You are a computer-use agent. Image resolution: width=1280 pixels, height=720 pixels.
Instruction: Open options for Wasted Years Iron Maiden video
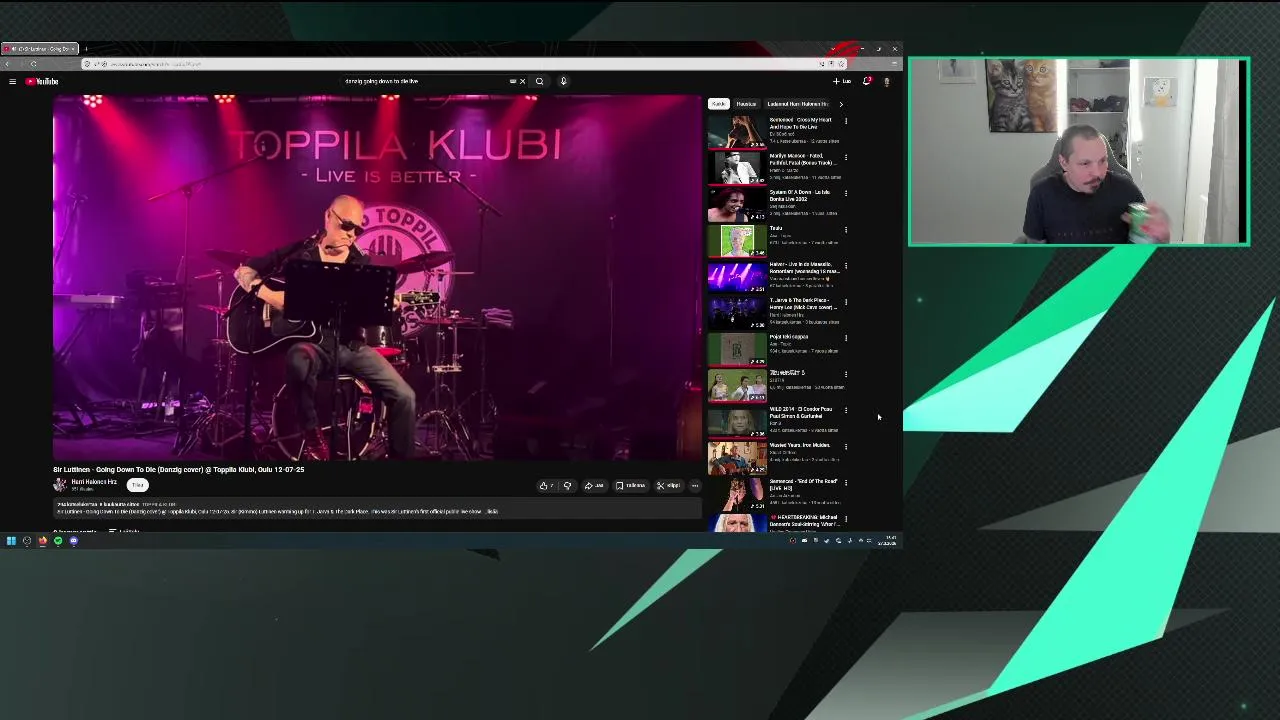point(846,446)
